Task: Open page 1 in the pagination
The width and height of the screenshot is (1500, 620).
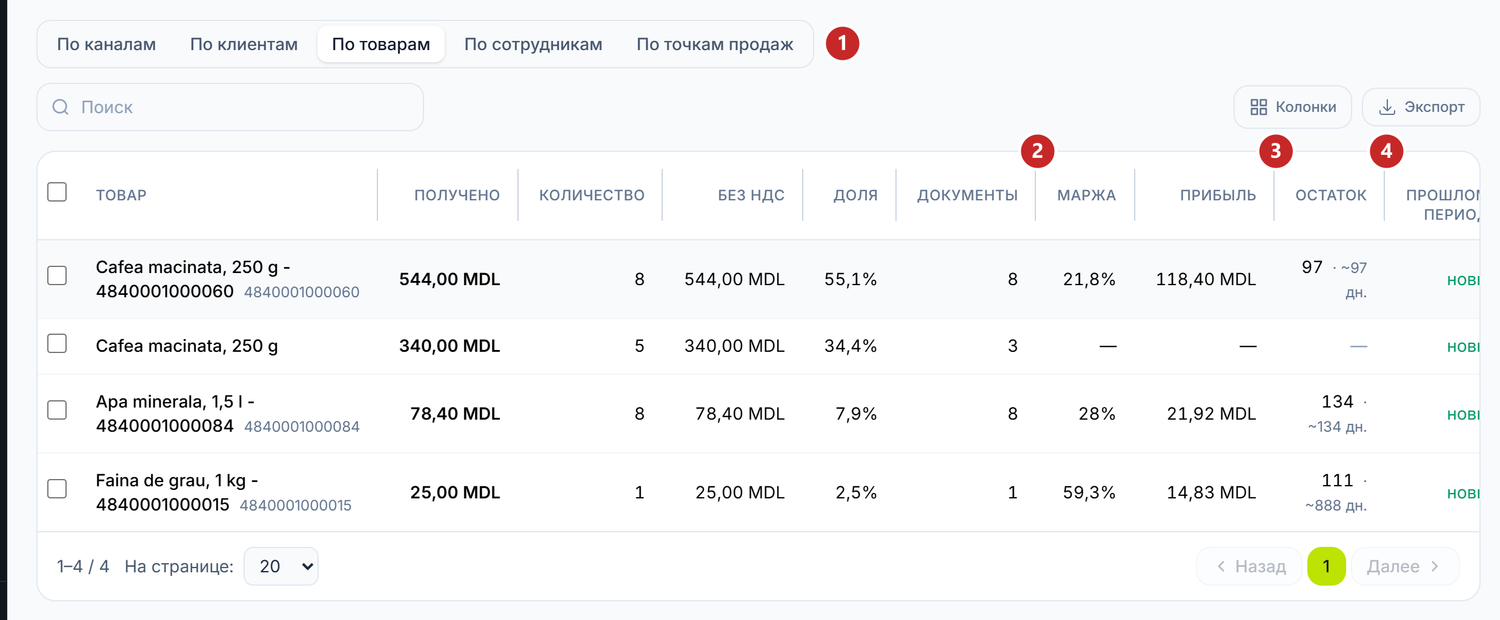Action: click(1326, 566)
